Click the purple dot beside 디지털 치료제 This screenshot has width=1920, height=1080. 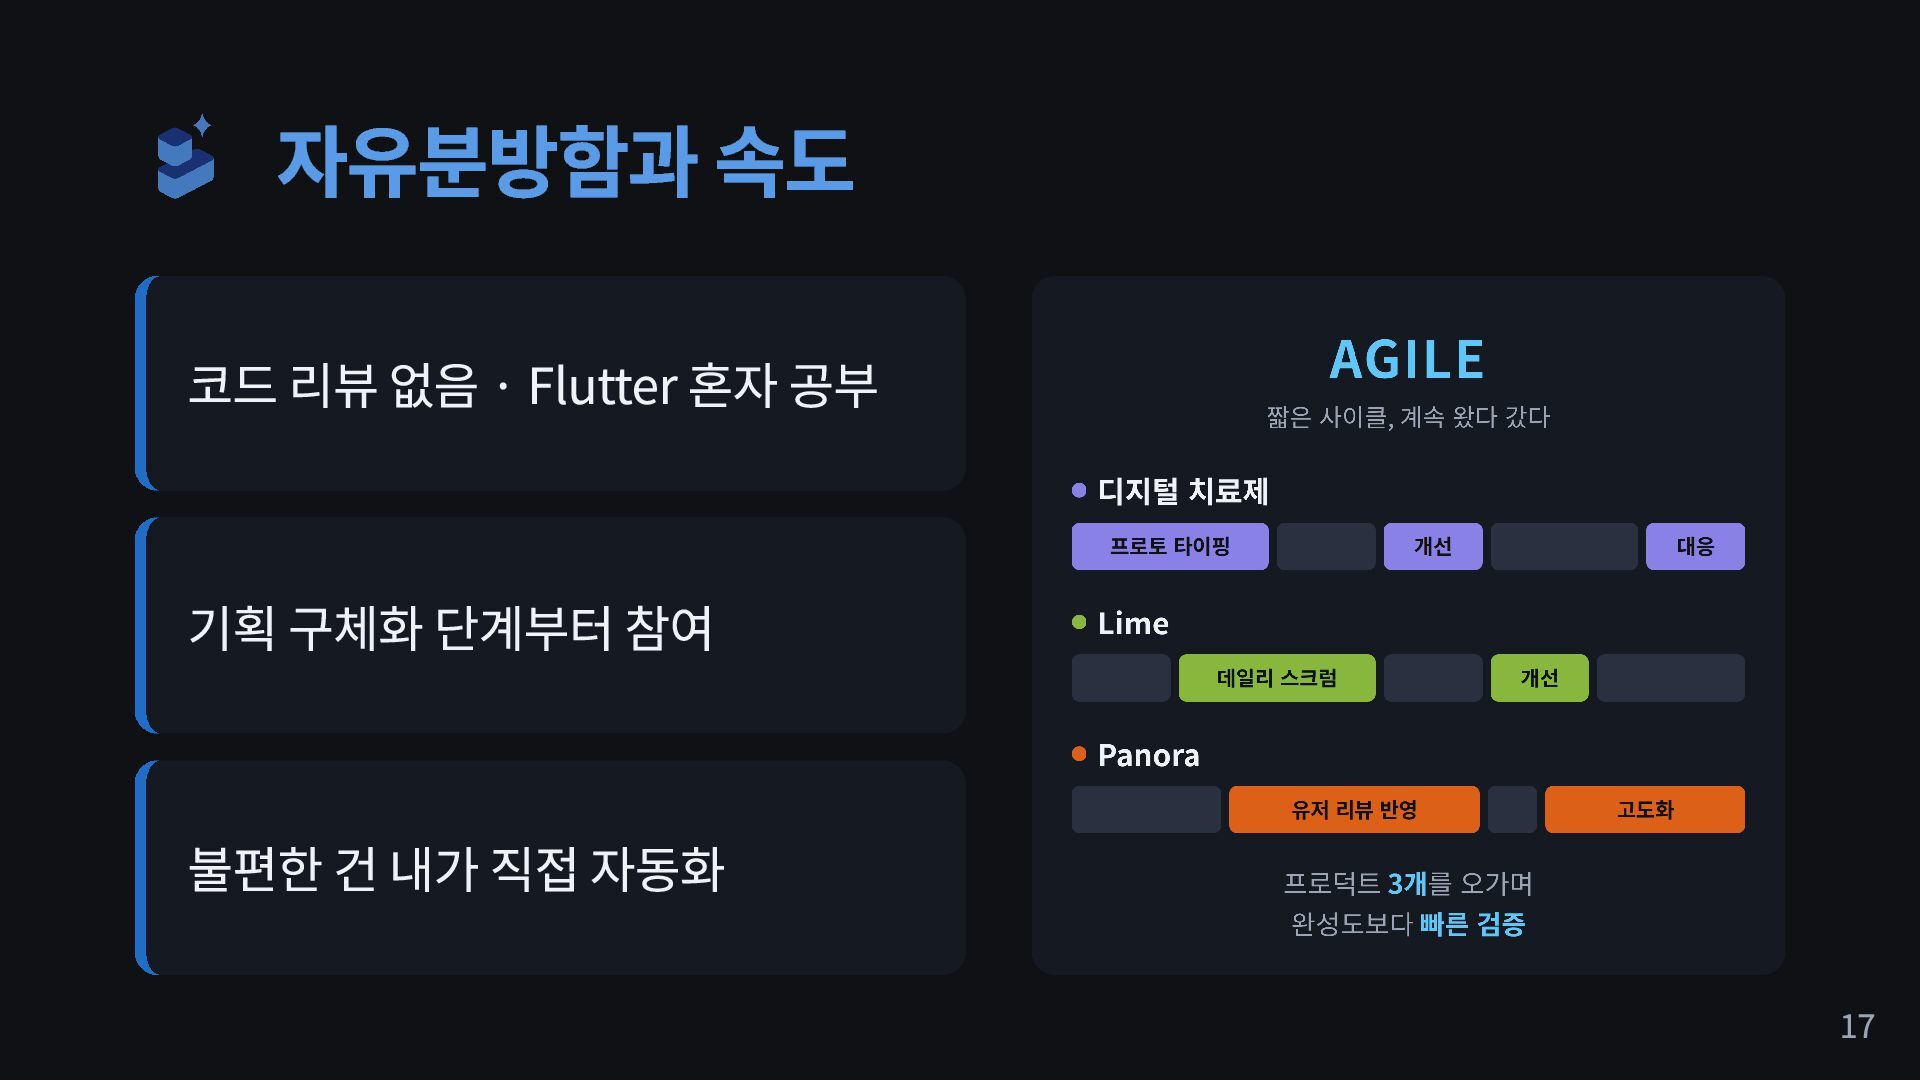[x=1079, y=490]
